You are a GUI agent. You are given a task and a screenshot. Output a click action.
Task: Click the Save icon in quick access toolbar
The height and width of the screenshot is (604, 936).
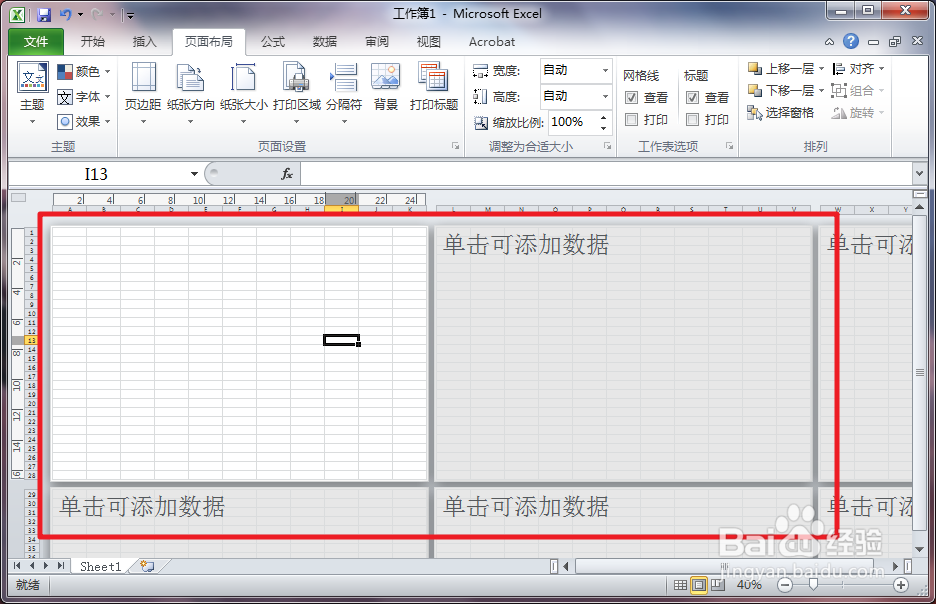point(44,15)
